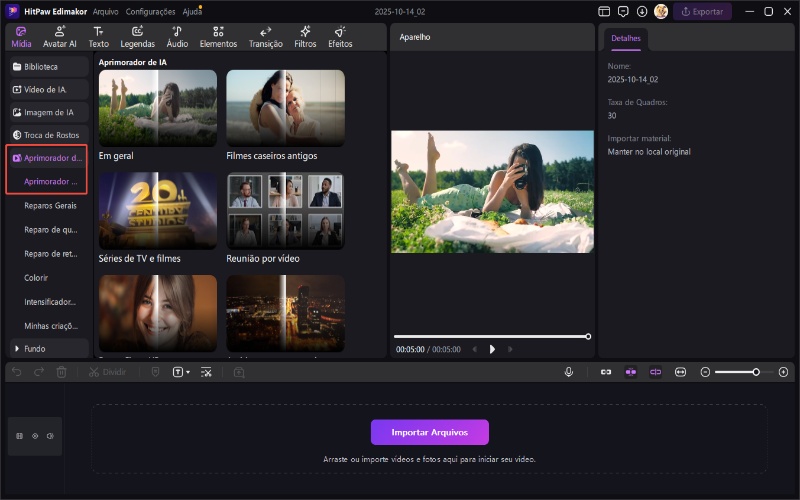This screenshot has width=800, height=500.
Task: Open the Configurações menu
Action: click(150, 12)
